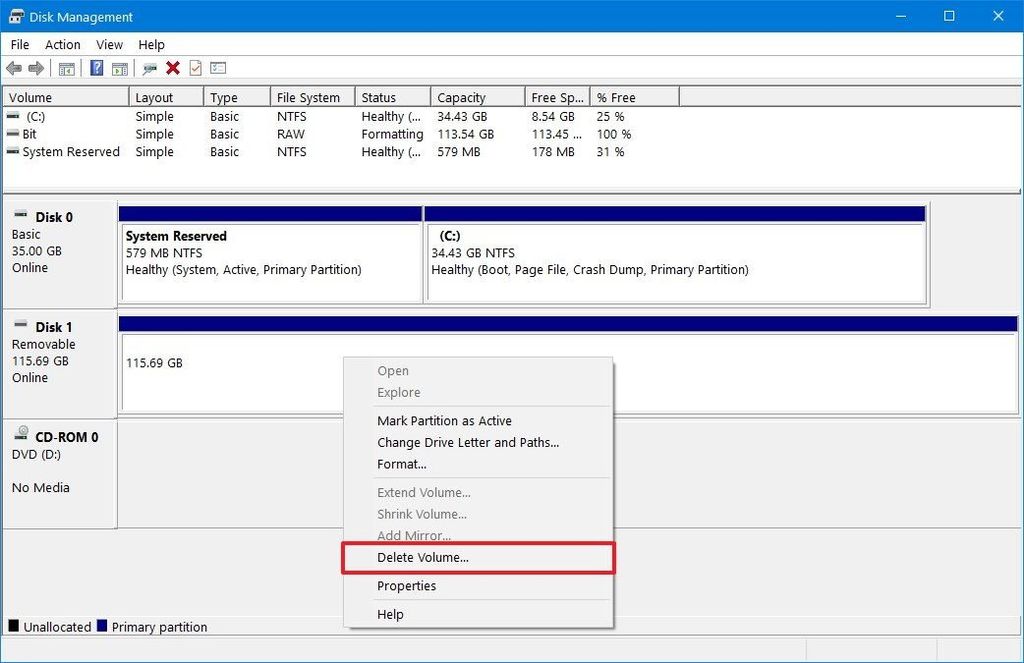Select Mark Partition as Active
The width and height of the screenshot is (1024, 663).
pos(444,420)
